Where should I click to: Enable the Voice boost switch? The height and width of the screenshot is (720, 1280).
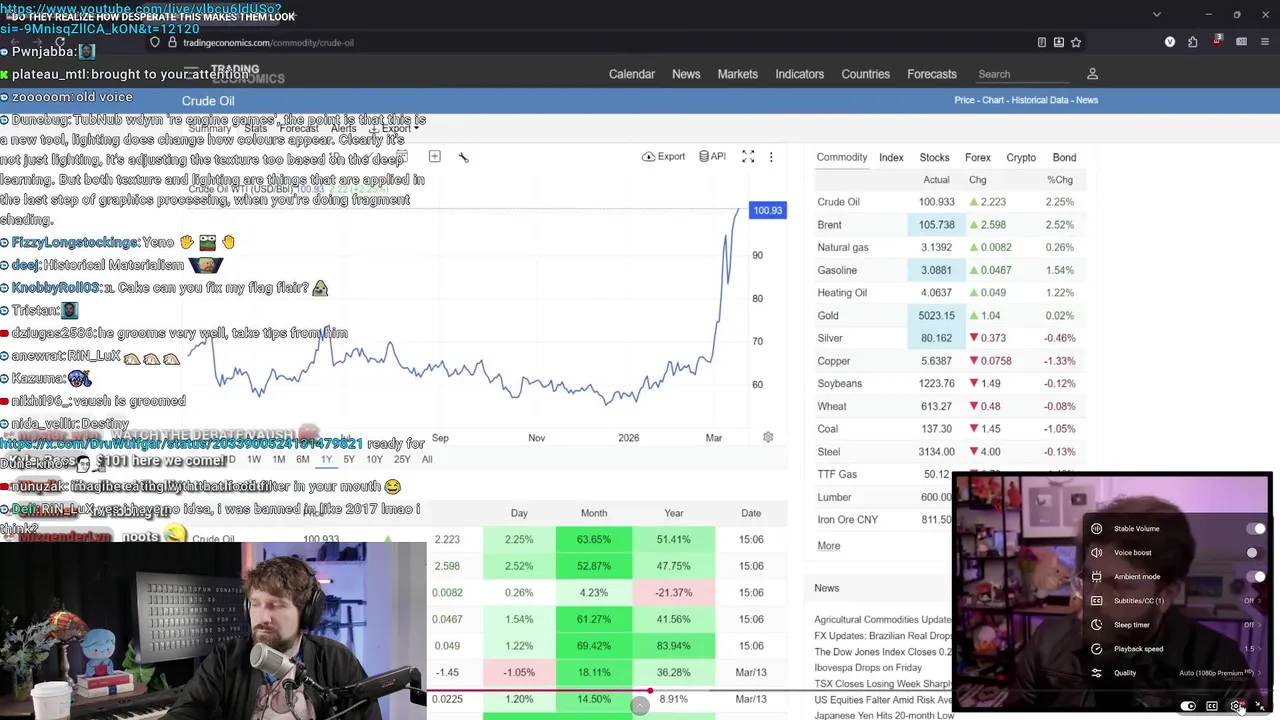[x=1256, y=553]
